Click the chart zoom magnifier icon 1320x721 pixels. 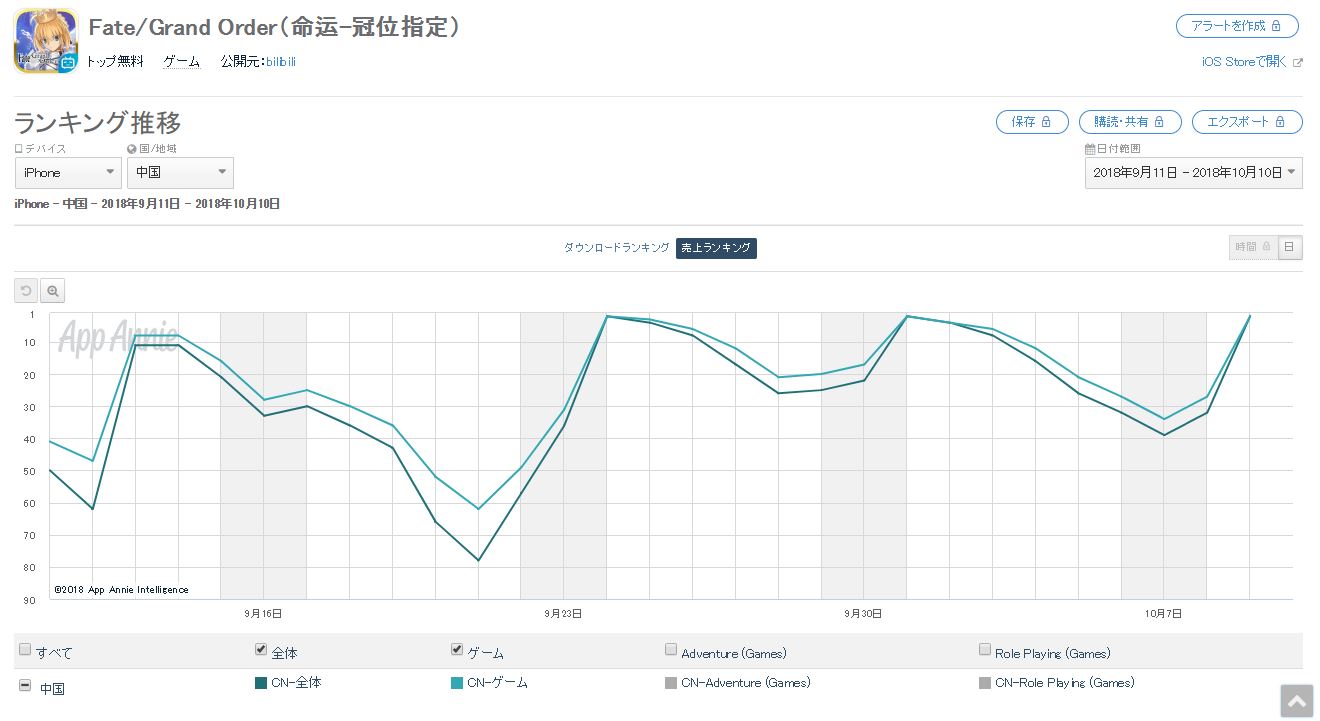[53, 291]
